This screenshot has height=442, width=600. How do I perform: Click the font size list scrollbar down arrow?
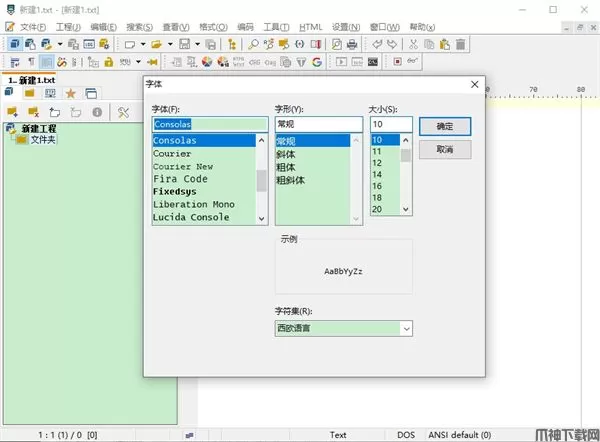click(x=406, y=209)
